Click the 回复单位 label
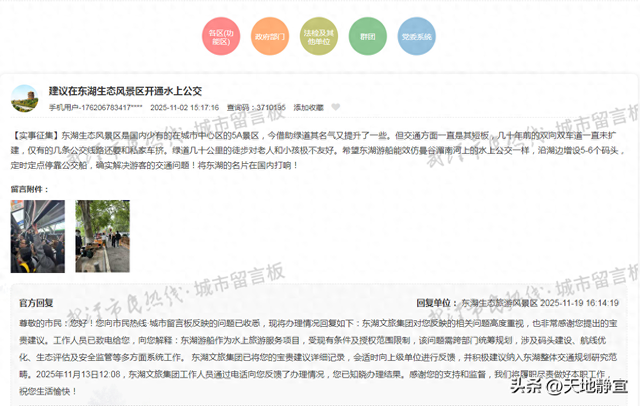 click(437, 303)
